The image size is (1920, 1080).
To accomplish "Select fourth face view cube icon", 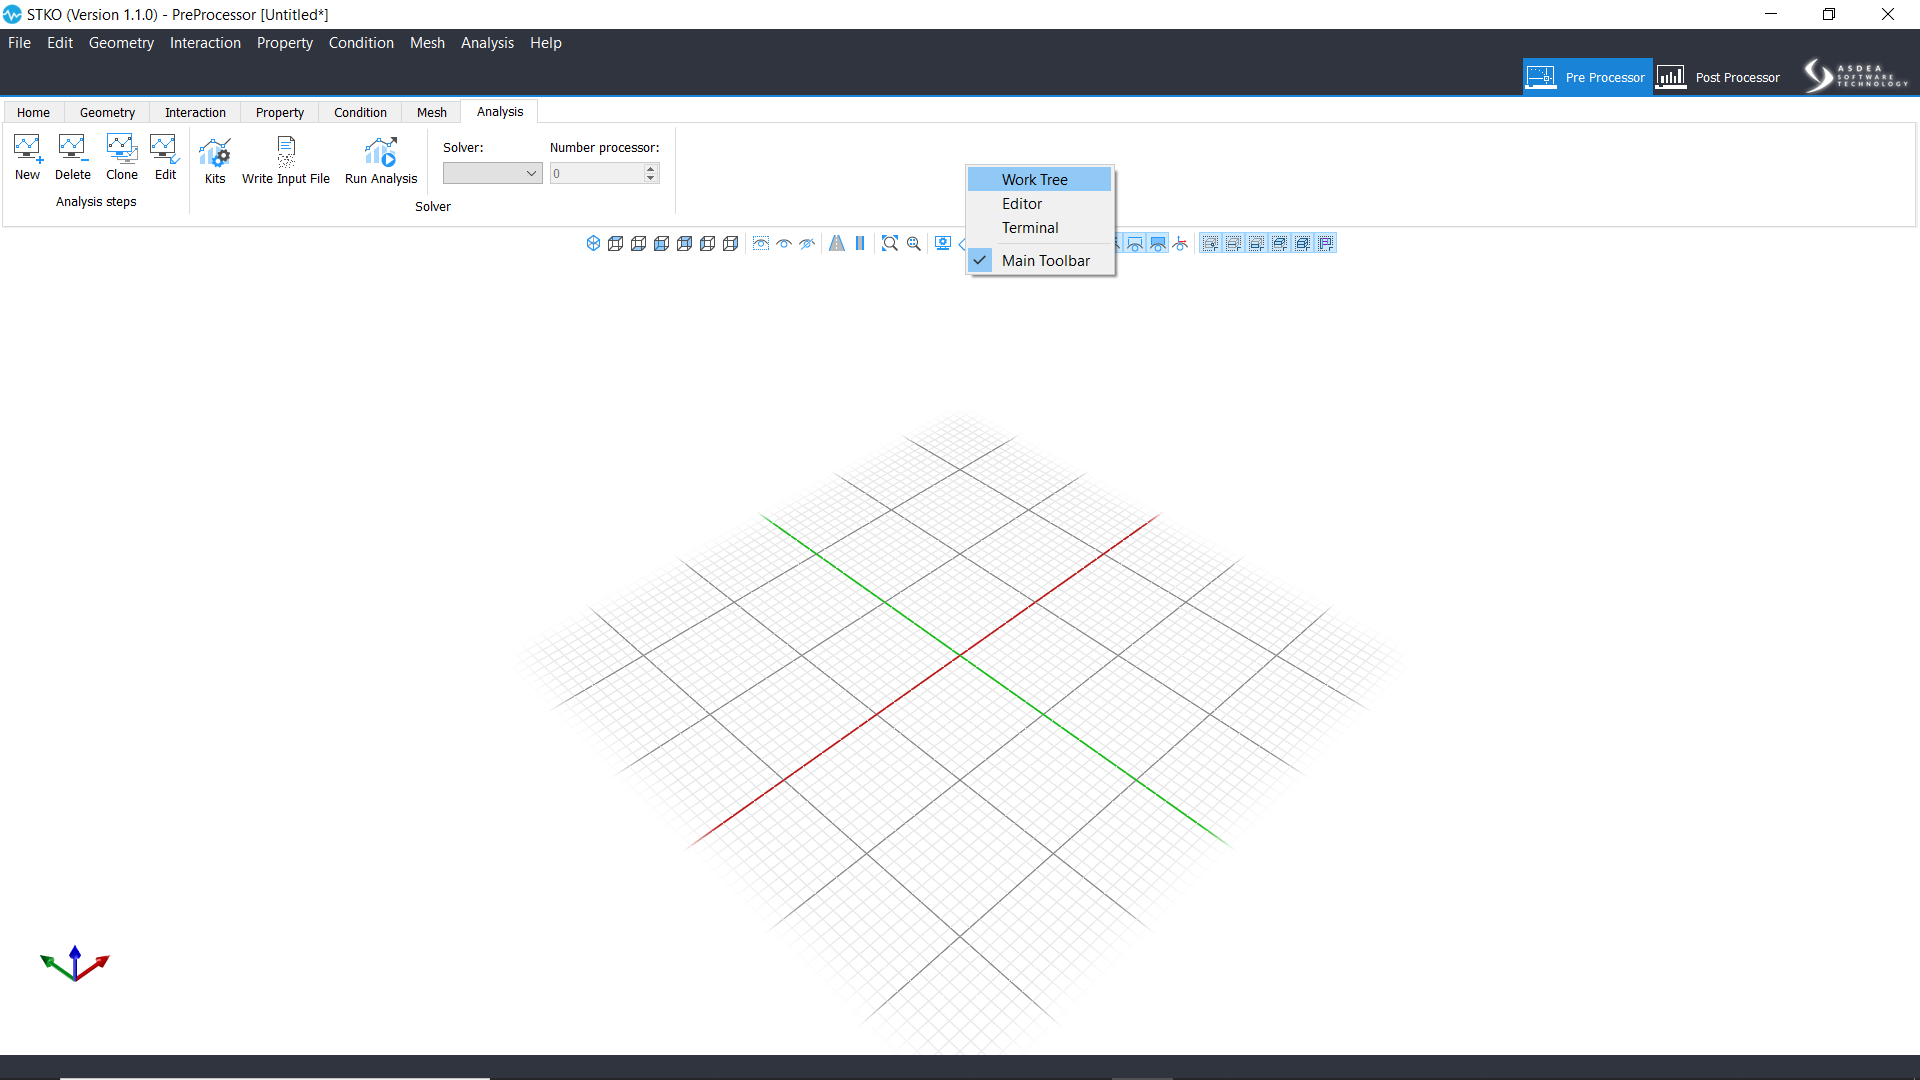I will 685,243.
